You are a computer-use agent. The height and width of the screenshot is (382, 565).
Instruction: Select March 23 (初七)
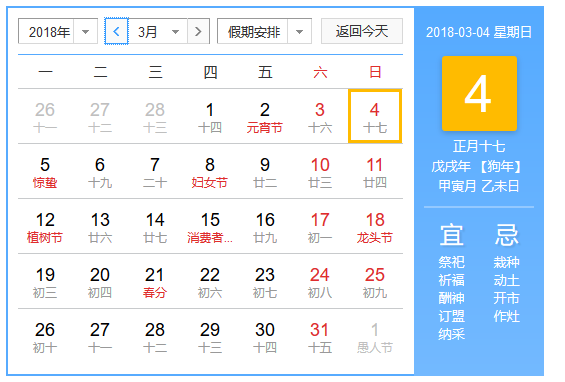tap(265, 282)
